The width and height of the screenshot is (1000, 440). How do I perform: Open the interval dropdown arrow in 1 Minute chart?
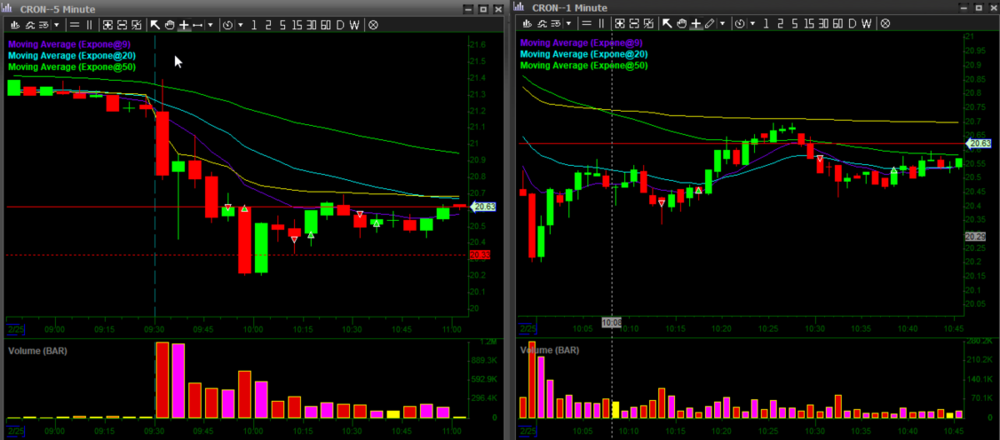point(753,23)
